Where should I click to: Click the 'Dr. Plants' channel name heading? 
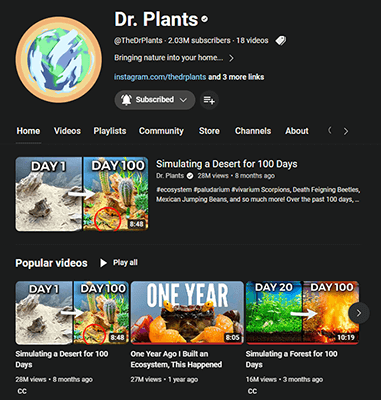point(156,19)
